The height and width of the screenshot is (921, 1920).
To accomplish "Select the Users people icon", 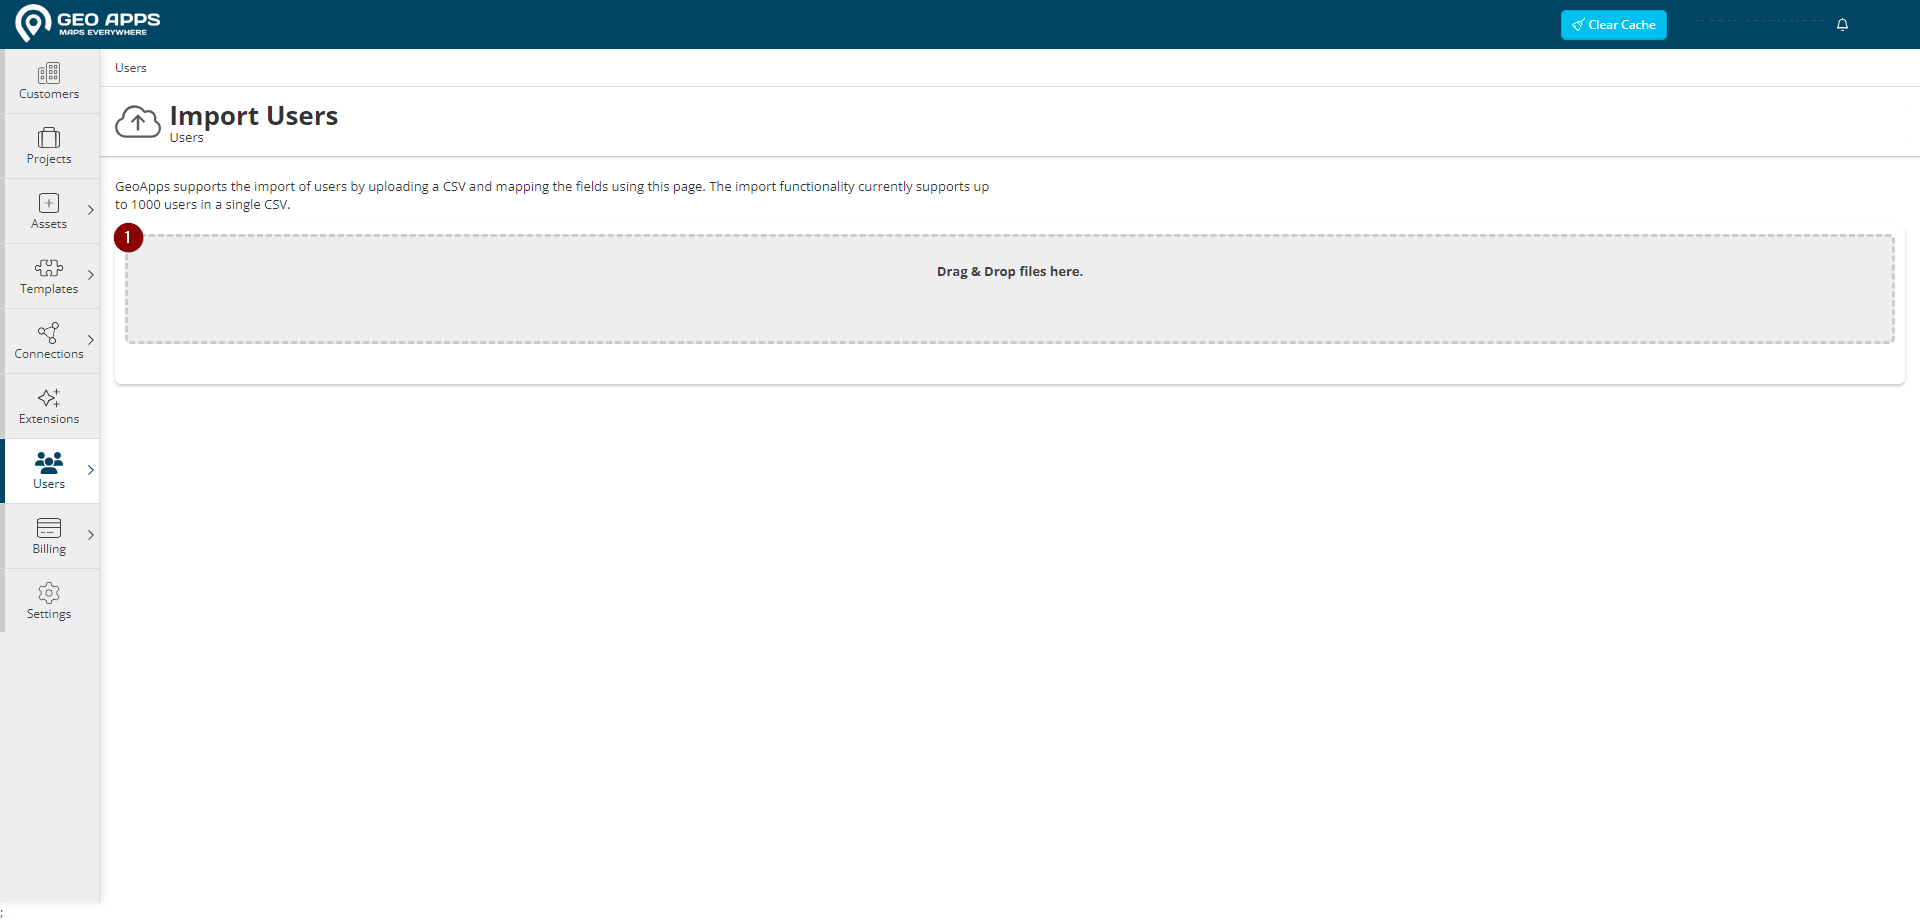I will click(x=49, y=462).
